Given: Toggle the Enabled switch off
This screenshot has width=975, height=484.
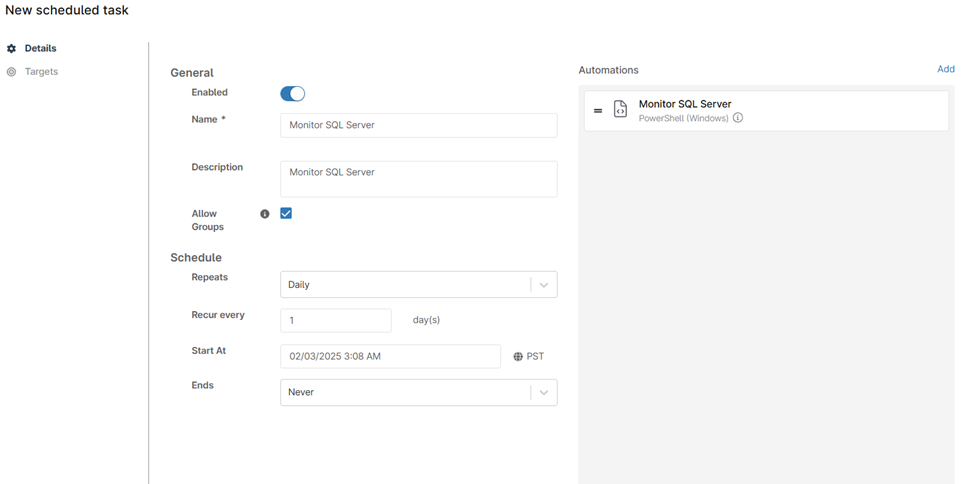Looking at the screenshot, I should [293, 93].
